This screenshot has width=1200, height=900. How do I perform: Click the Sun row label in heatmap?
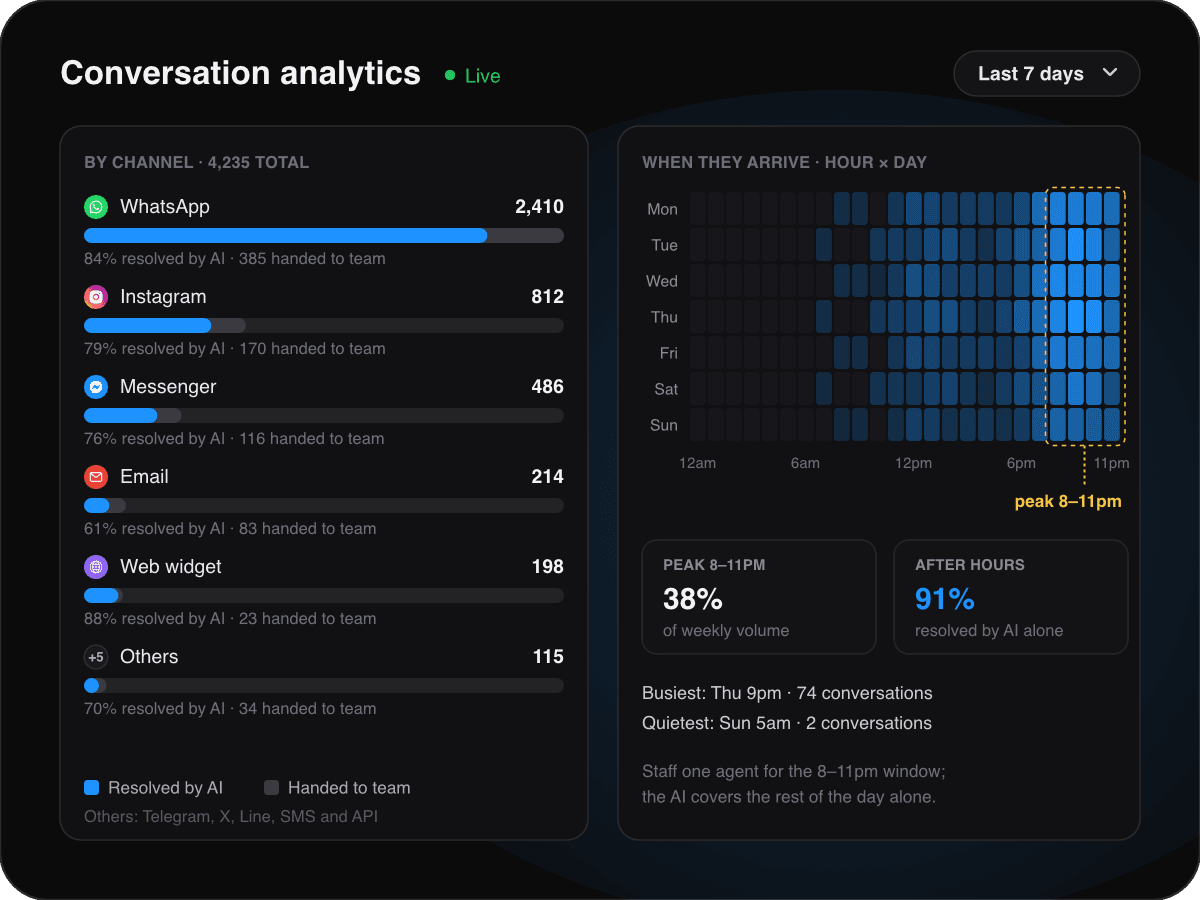click(x=664, y=425)
